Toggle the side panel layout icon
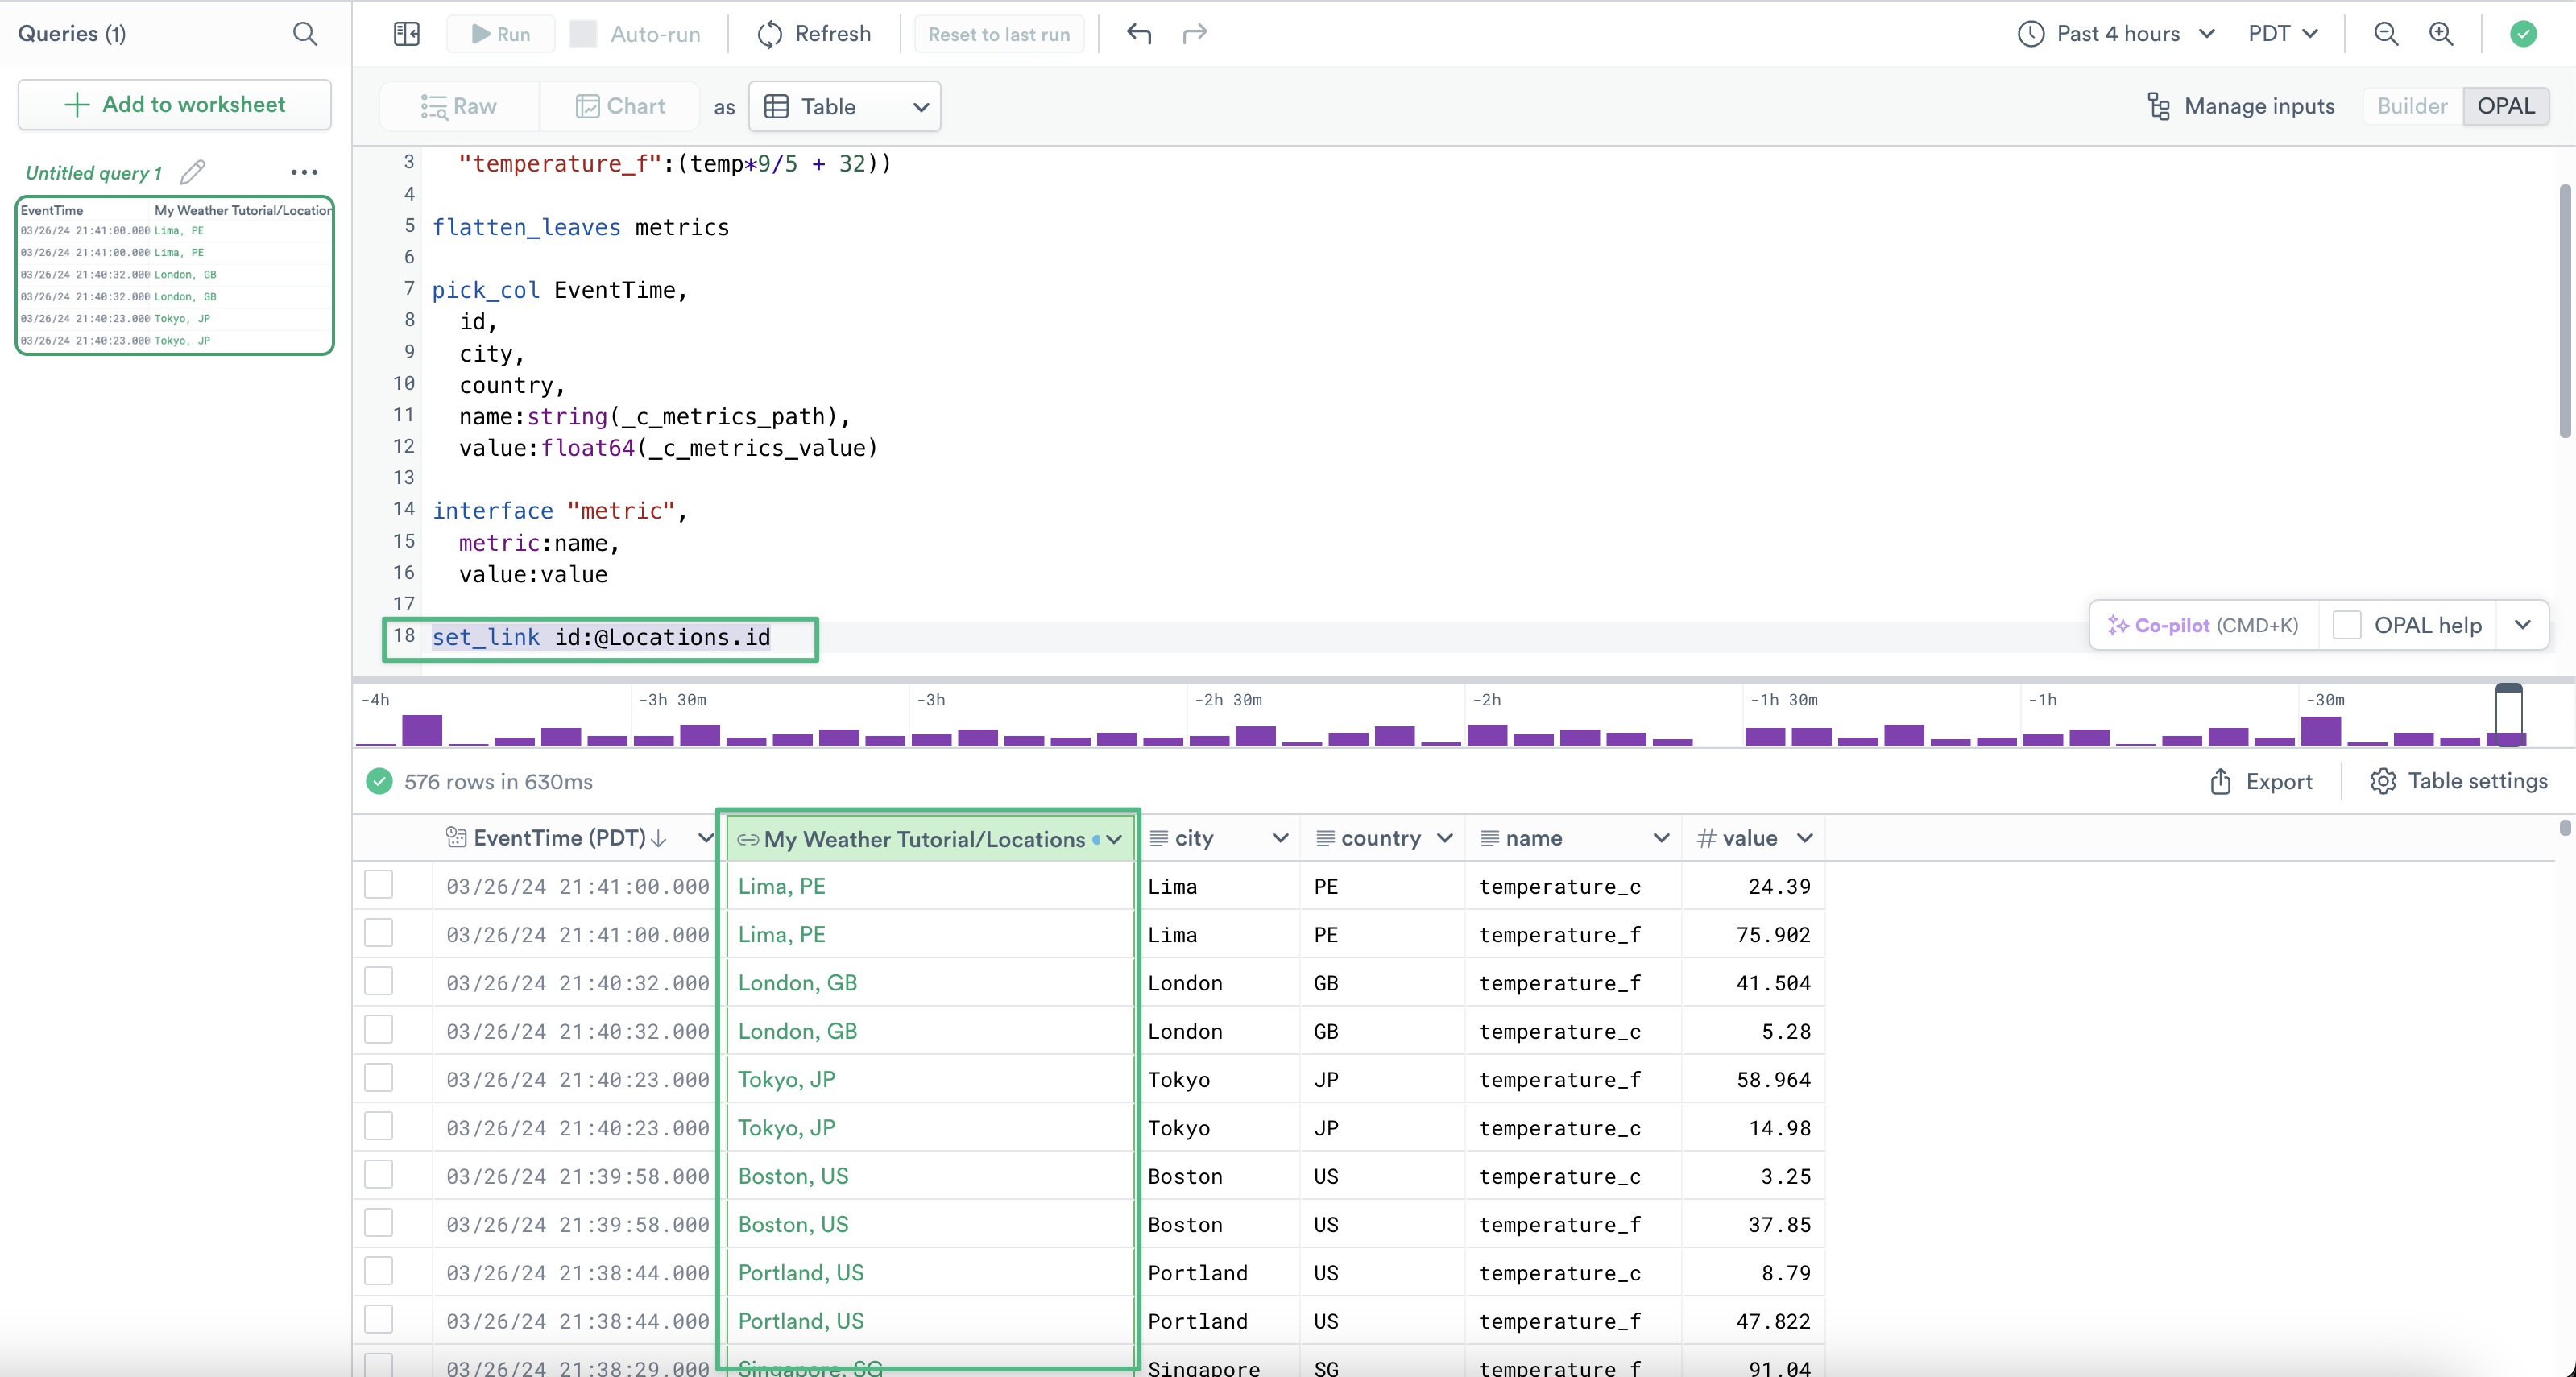Image resolution: width=2576 pixels, height=1377 pixels. click(407, 34)
